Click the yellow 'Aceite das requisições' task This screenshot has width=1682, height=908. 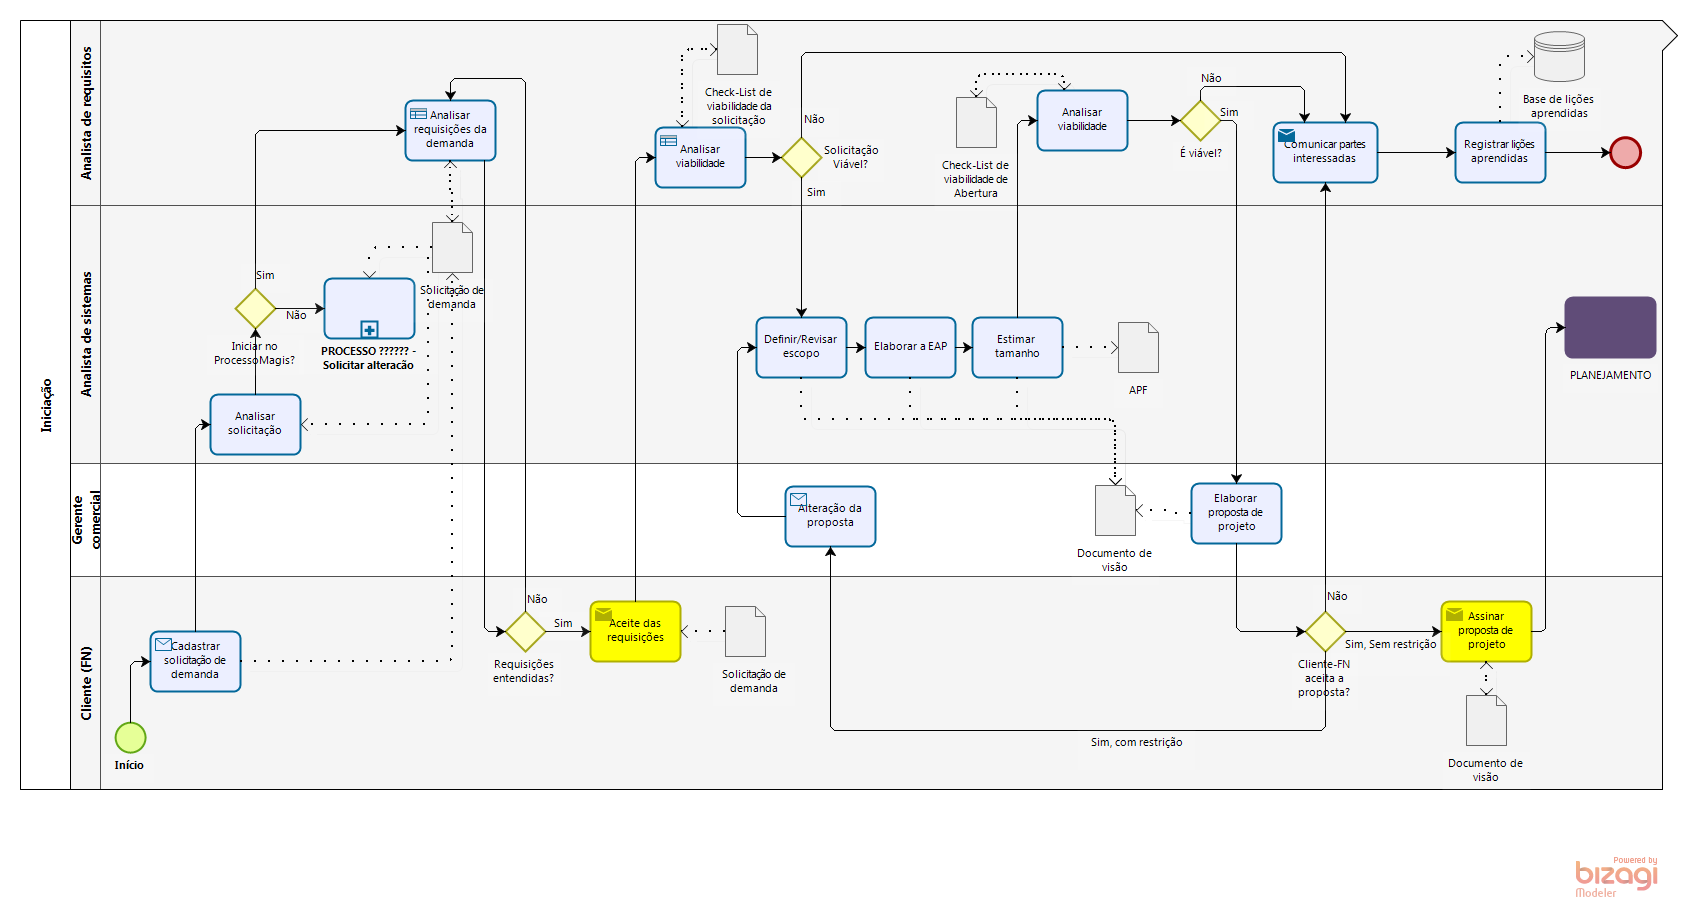pos(635,631)
